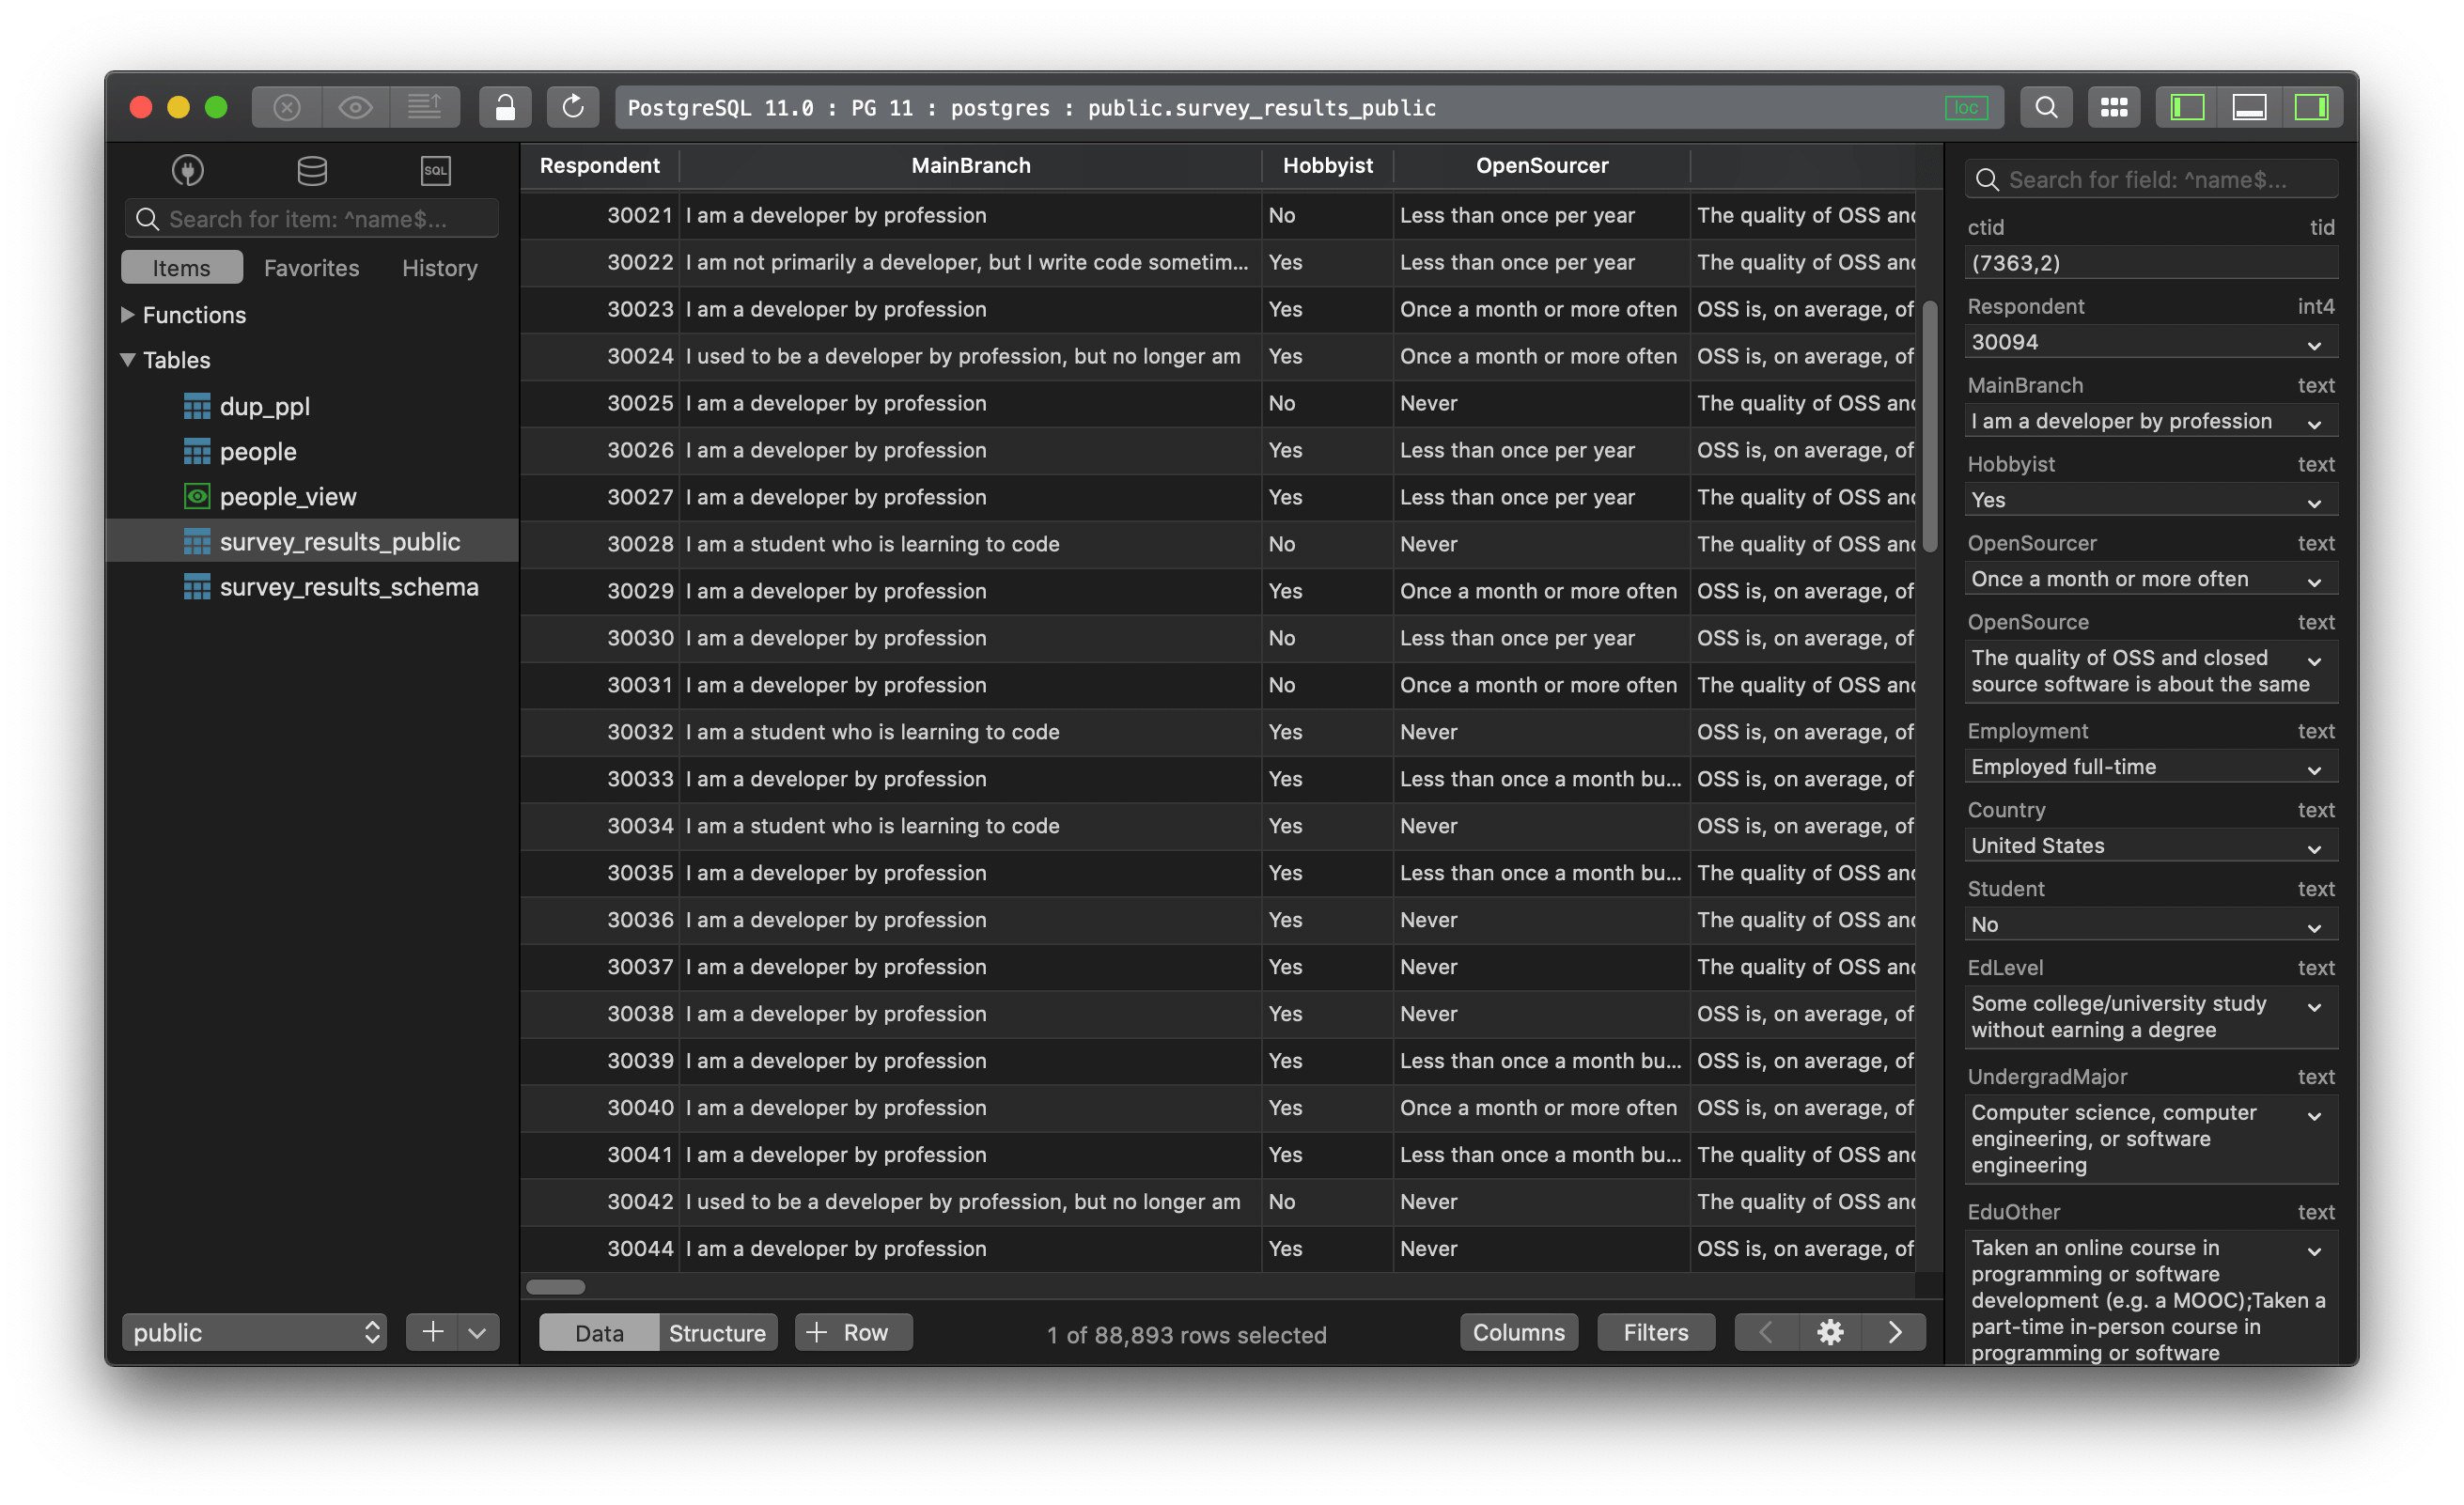Click the Columns button

(1518, 1332)
